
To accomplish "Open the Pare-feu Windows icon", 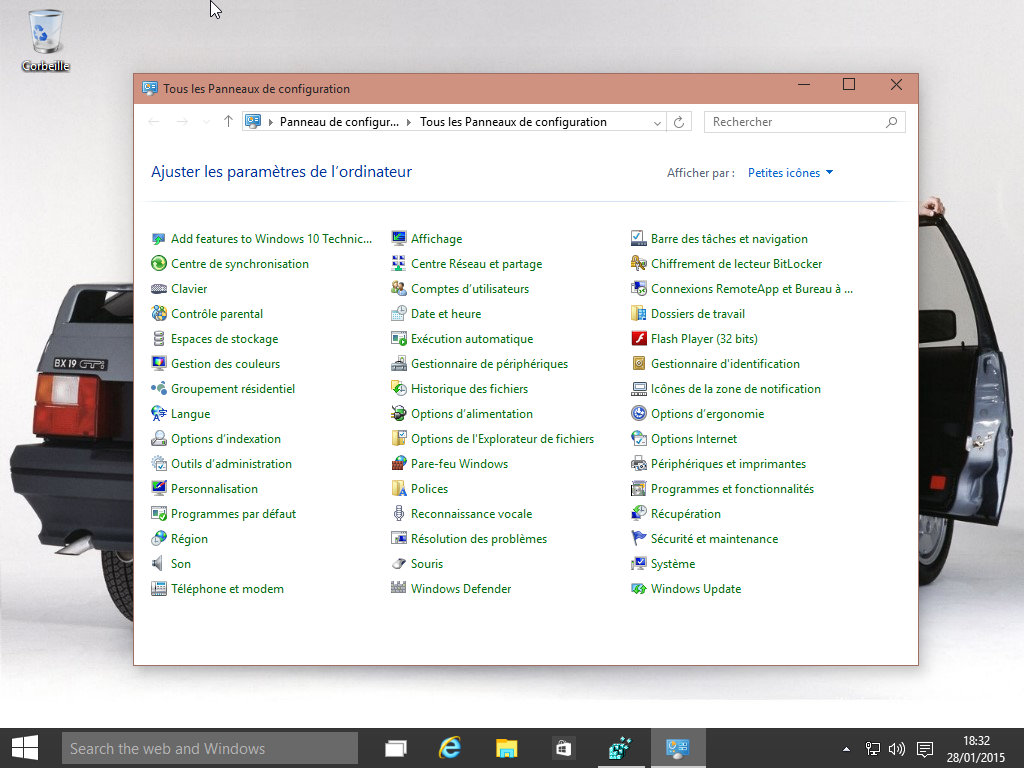I will point(399,464).
